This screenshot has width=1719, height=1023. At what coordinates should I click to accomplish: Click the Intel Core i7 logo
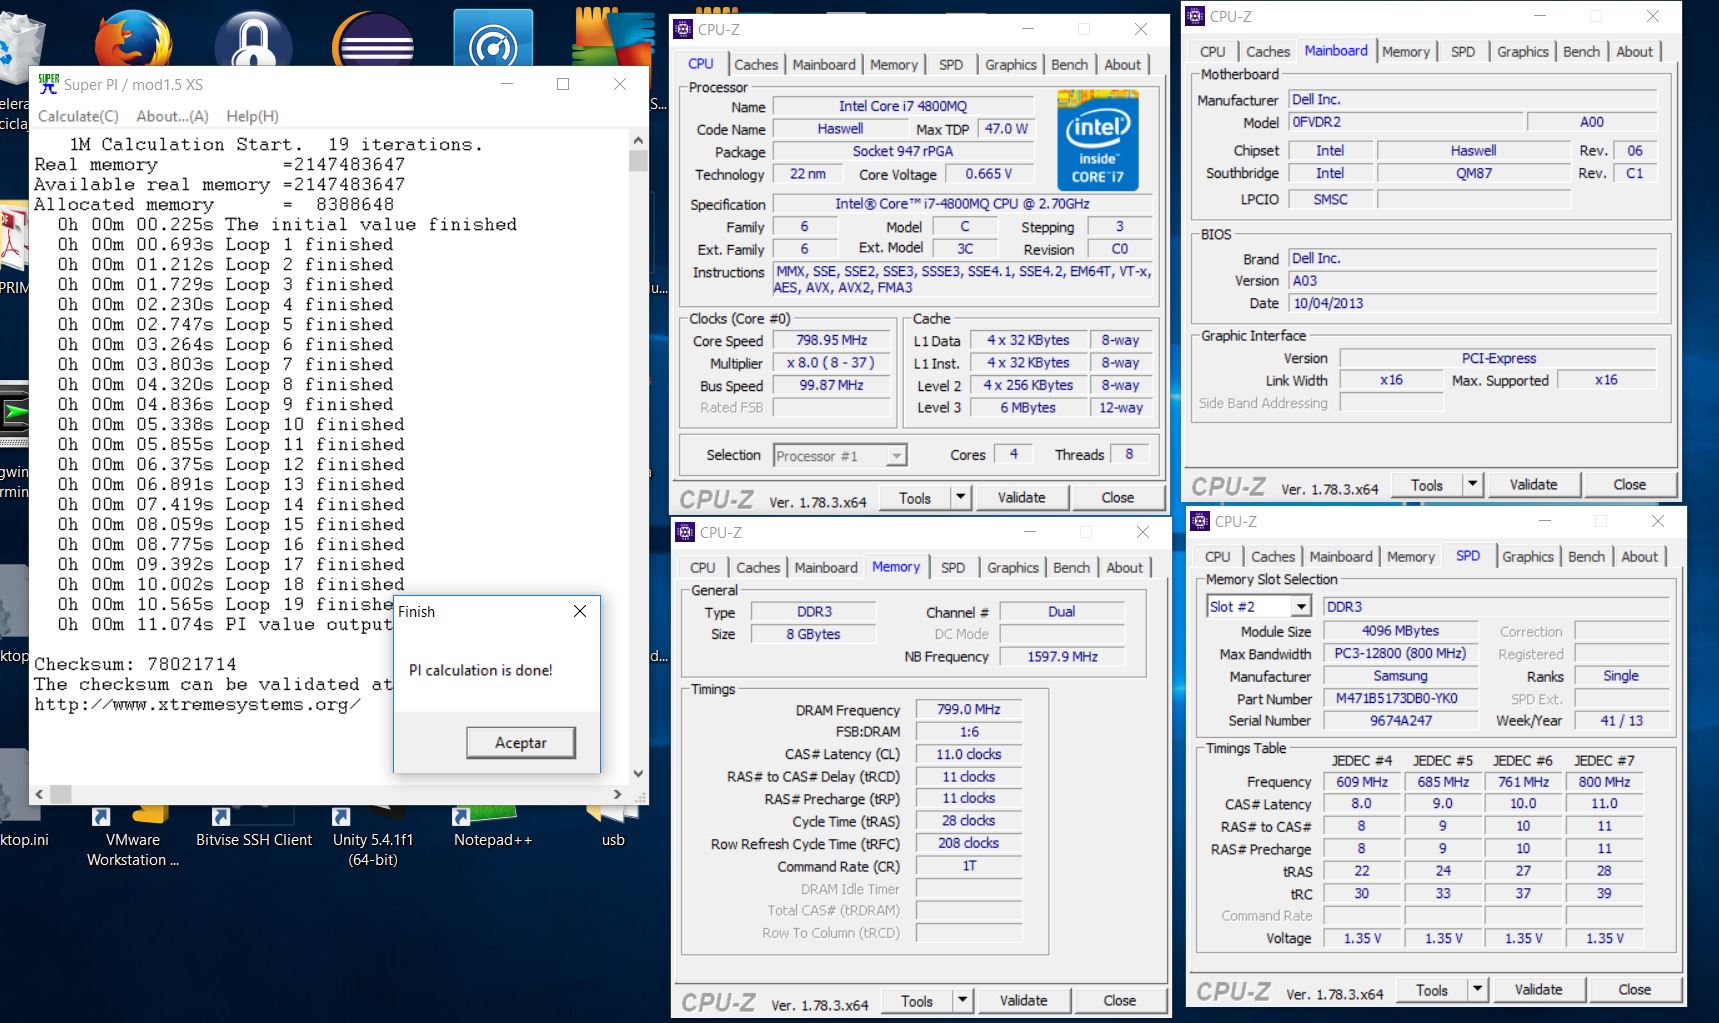click(1098, 139)
